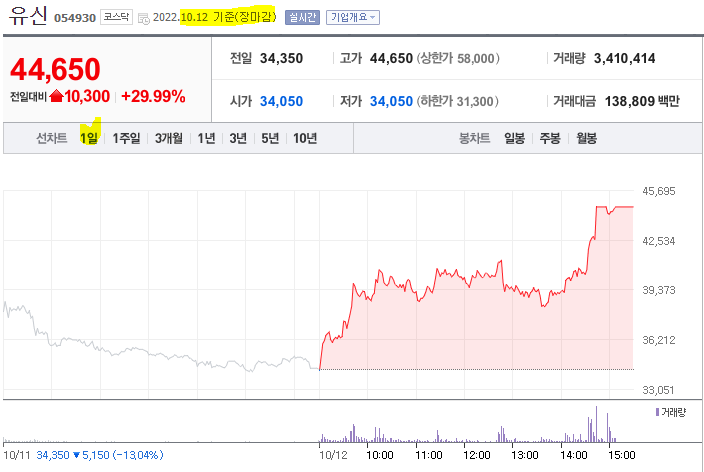Viewport: 704px width, 472px height.
Task: Open the 일봉 candle chart
Action: 514,138
